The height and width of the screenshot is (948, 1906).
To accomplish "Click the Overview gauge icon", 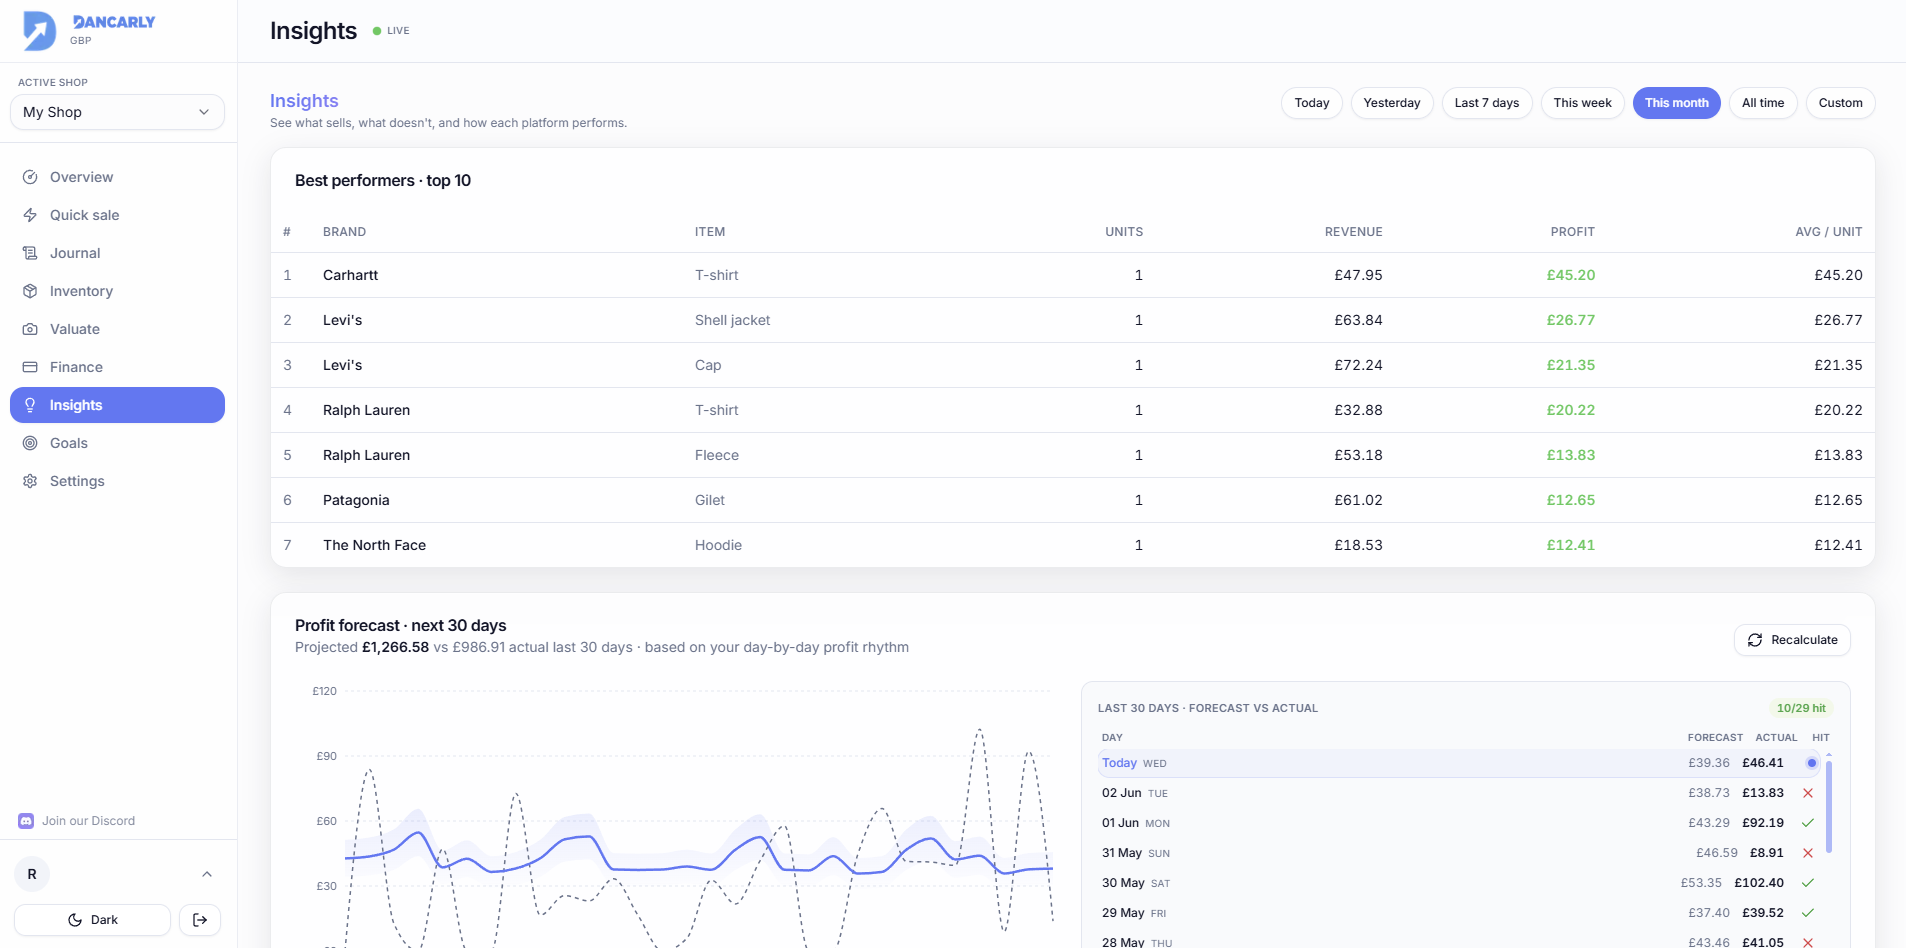I will (30, 177).
